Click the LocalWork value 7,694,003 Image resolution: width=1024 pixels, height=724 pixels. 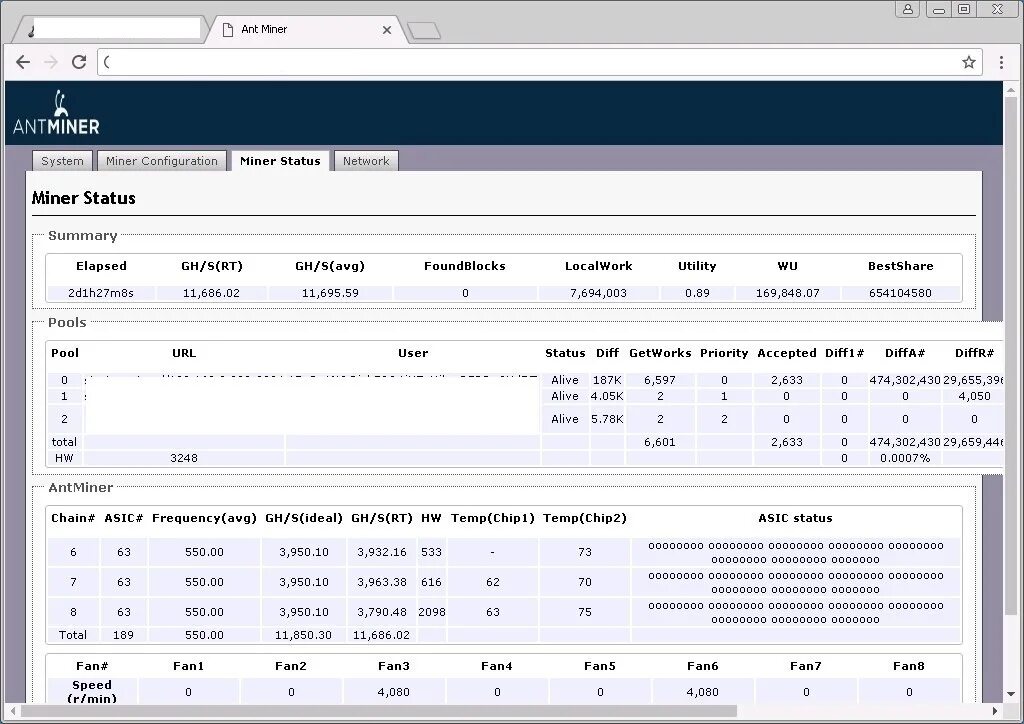[x=598, y=293]
